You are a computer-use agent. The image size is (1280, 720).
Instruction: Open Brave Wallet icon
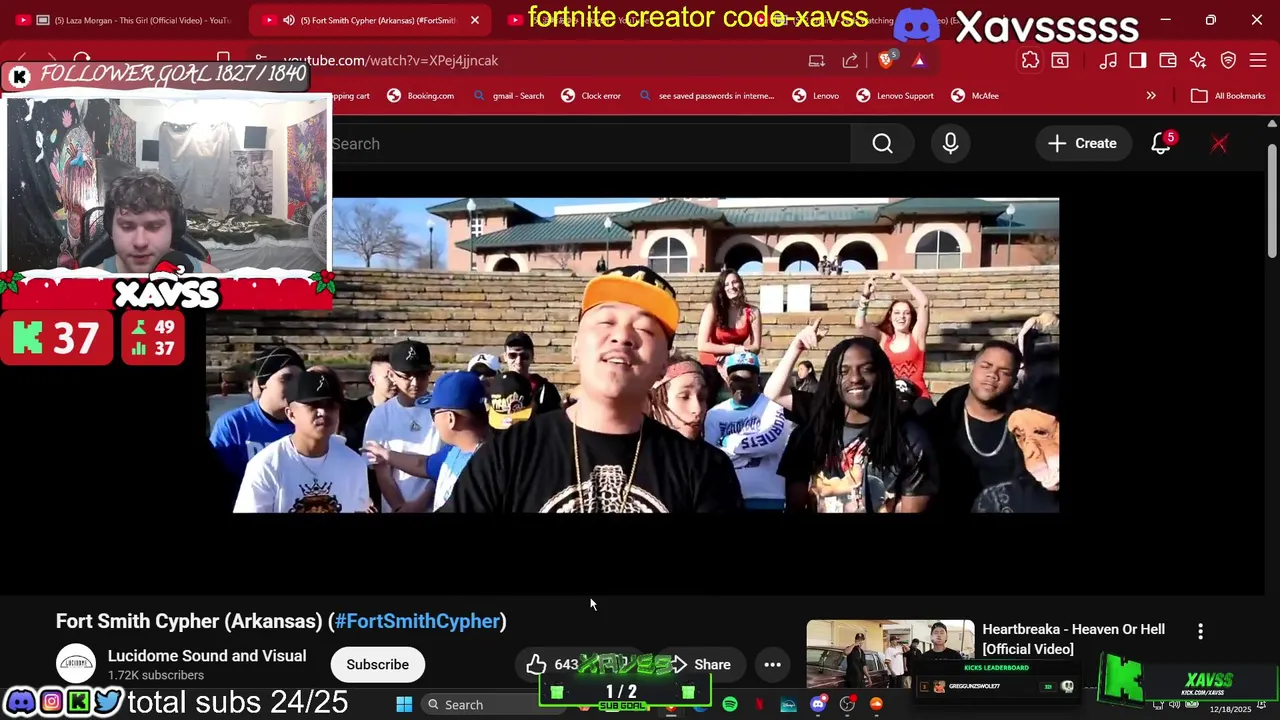[x=1168, y=60]
